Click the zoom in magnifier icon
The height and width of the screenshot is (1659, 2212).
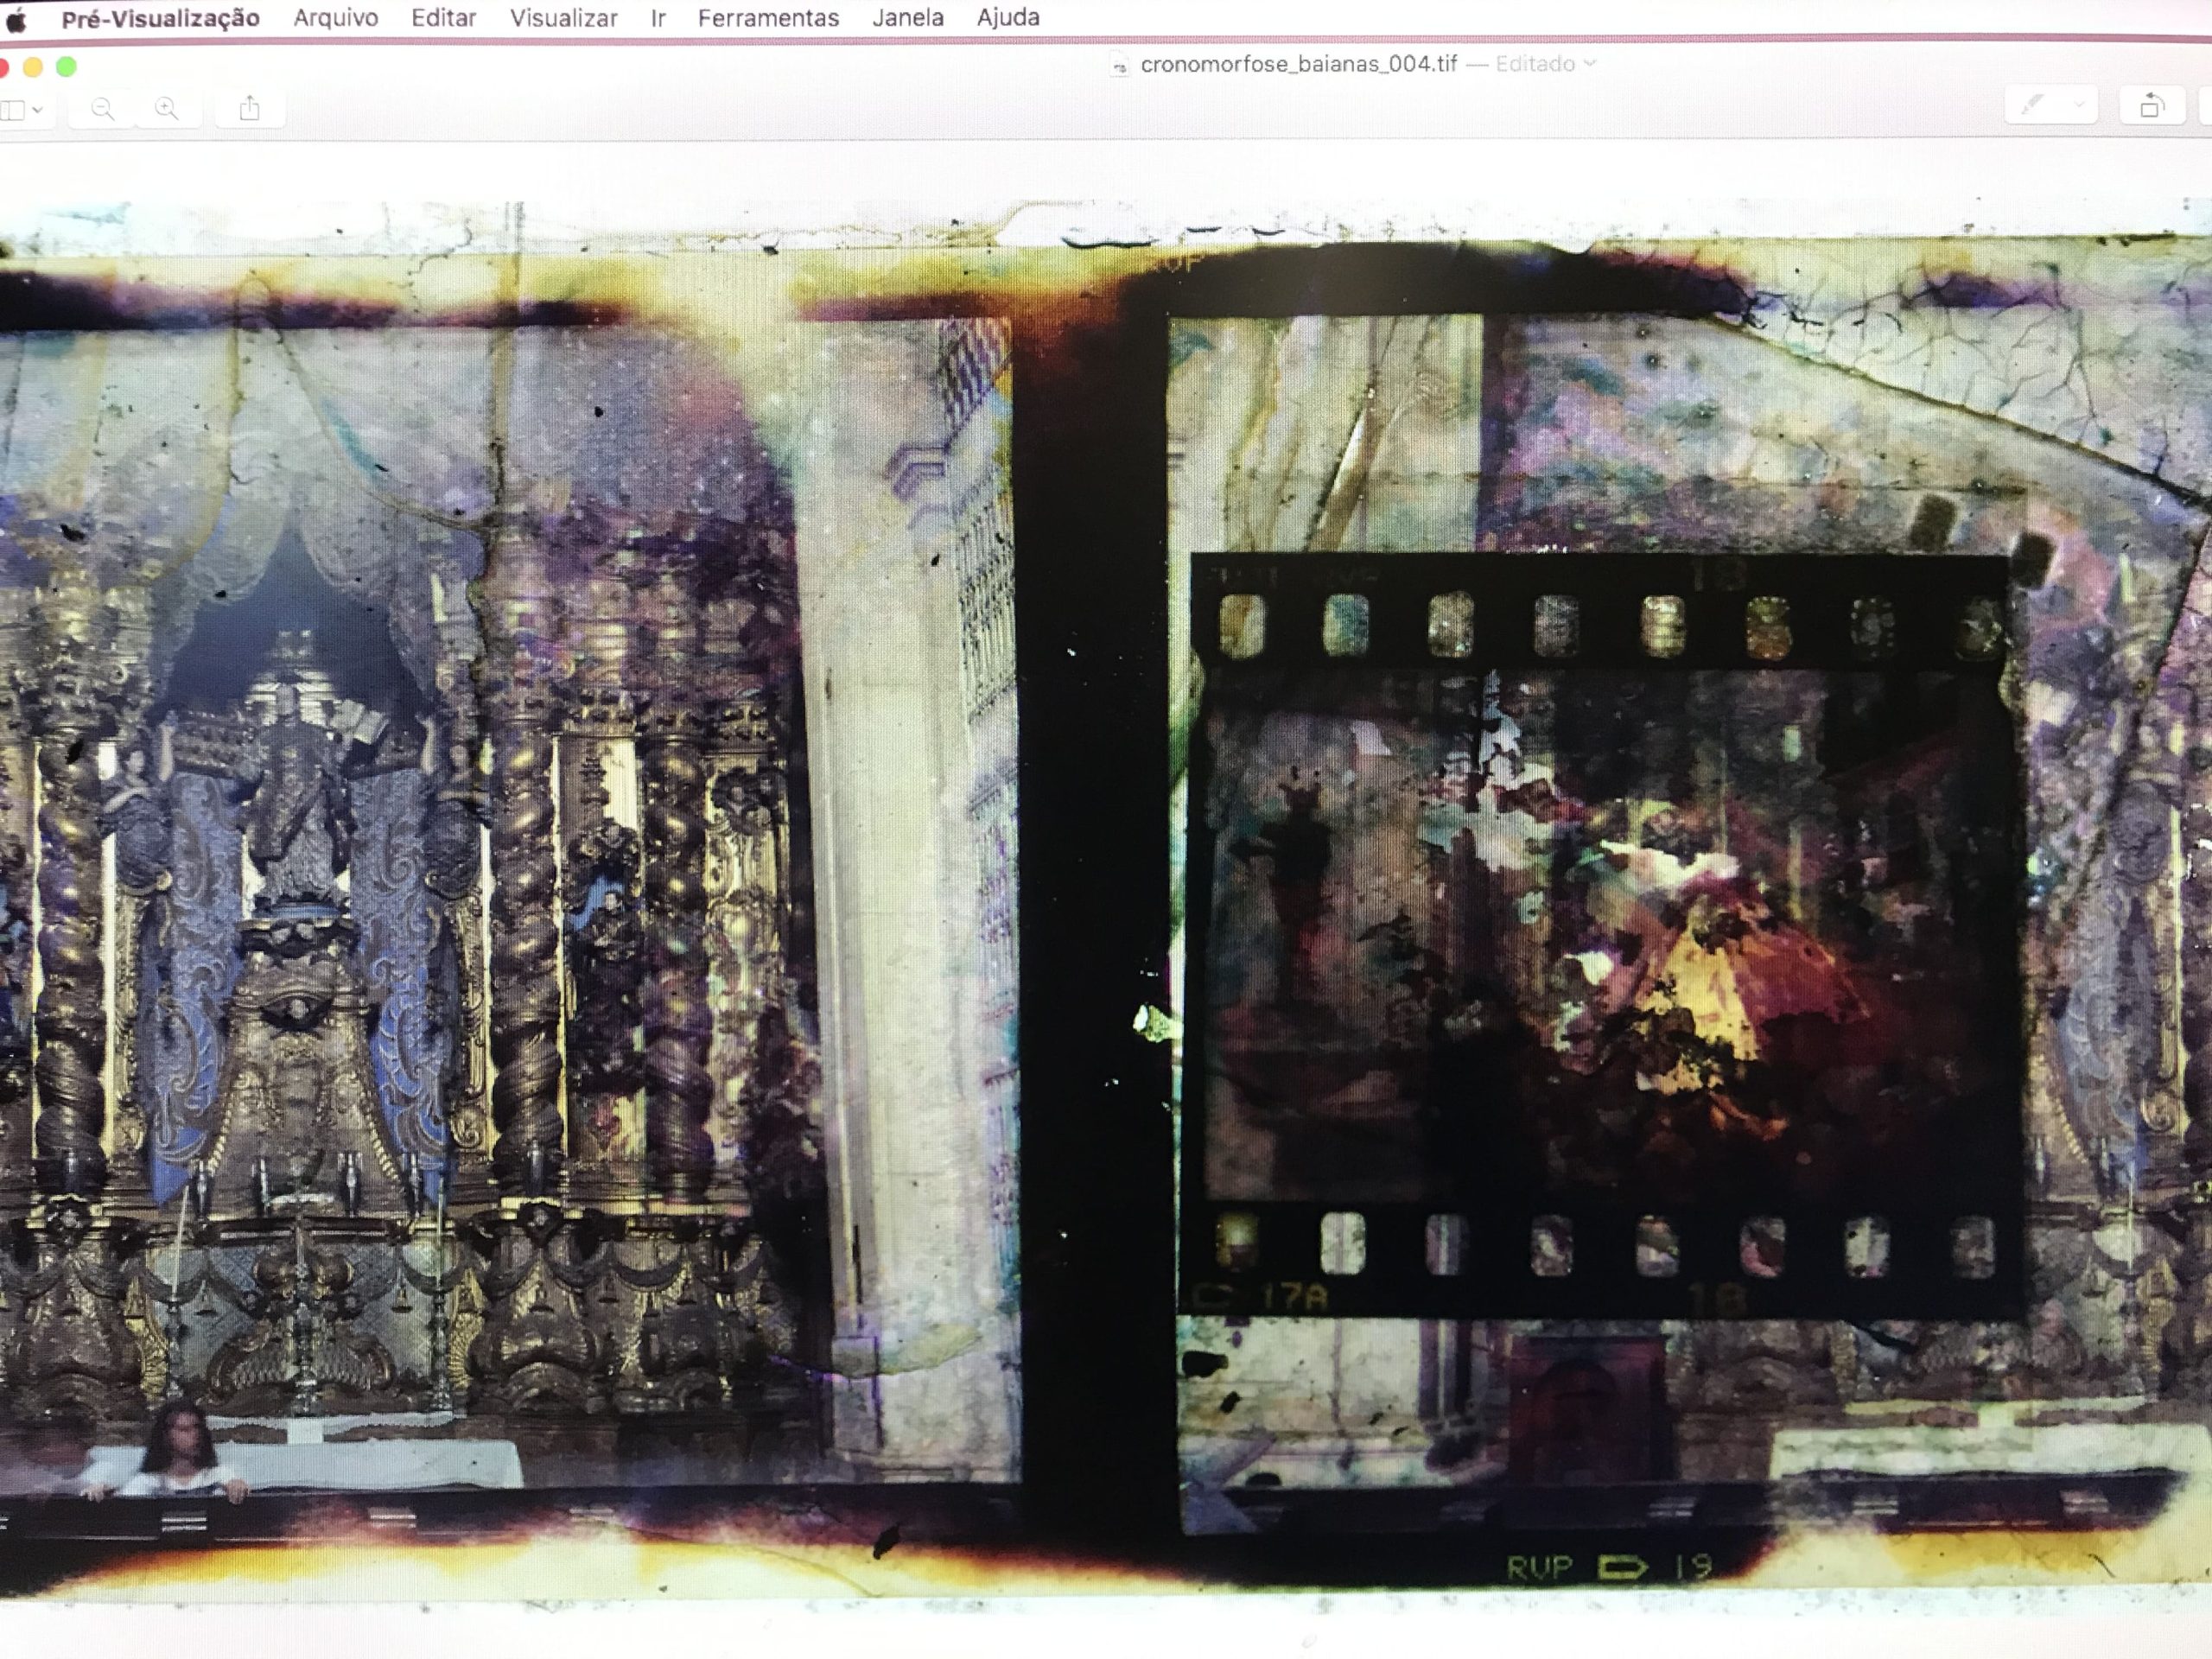167,109
